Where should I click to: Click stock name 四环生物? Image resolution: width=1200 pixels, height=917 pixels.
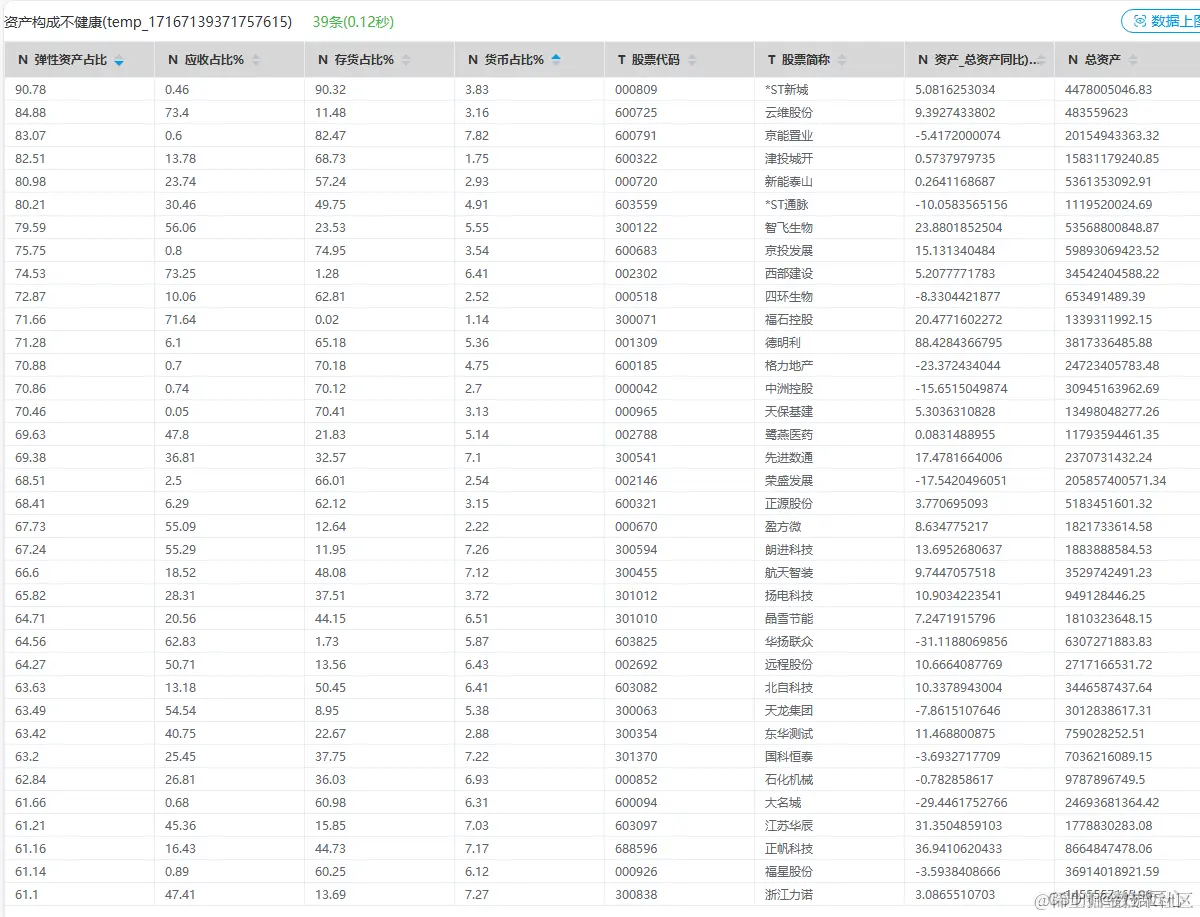(x=789, y=297)
